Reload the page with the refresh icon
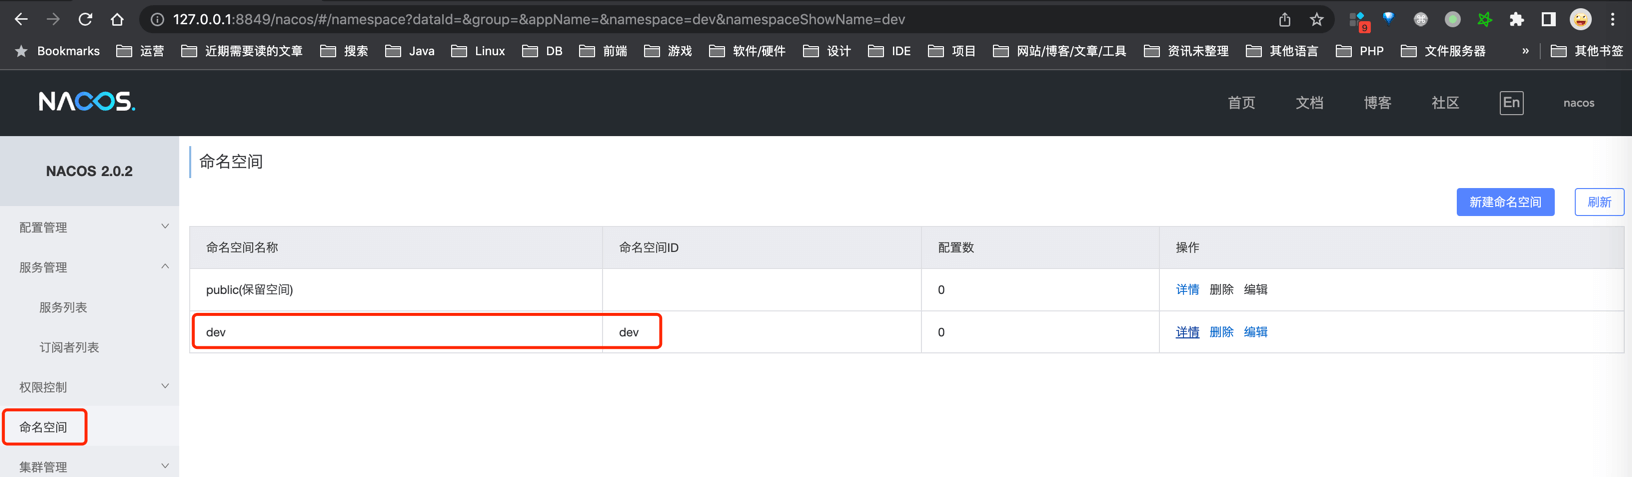 (x=85, y=19)
